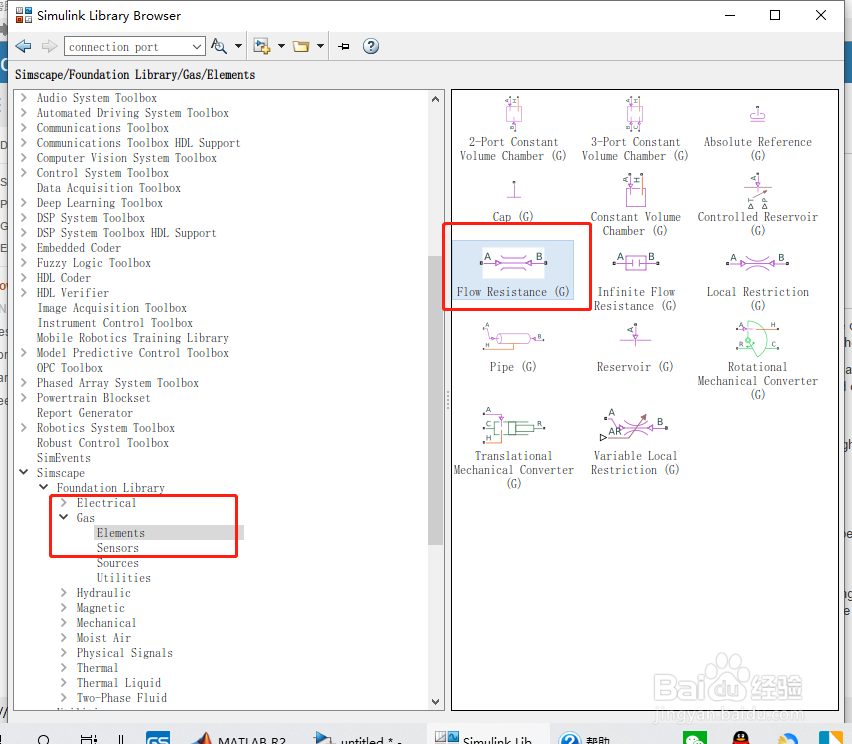852x744 pixels.
Task: Expand the Moist Air node
Action: point(64,637)
